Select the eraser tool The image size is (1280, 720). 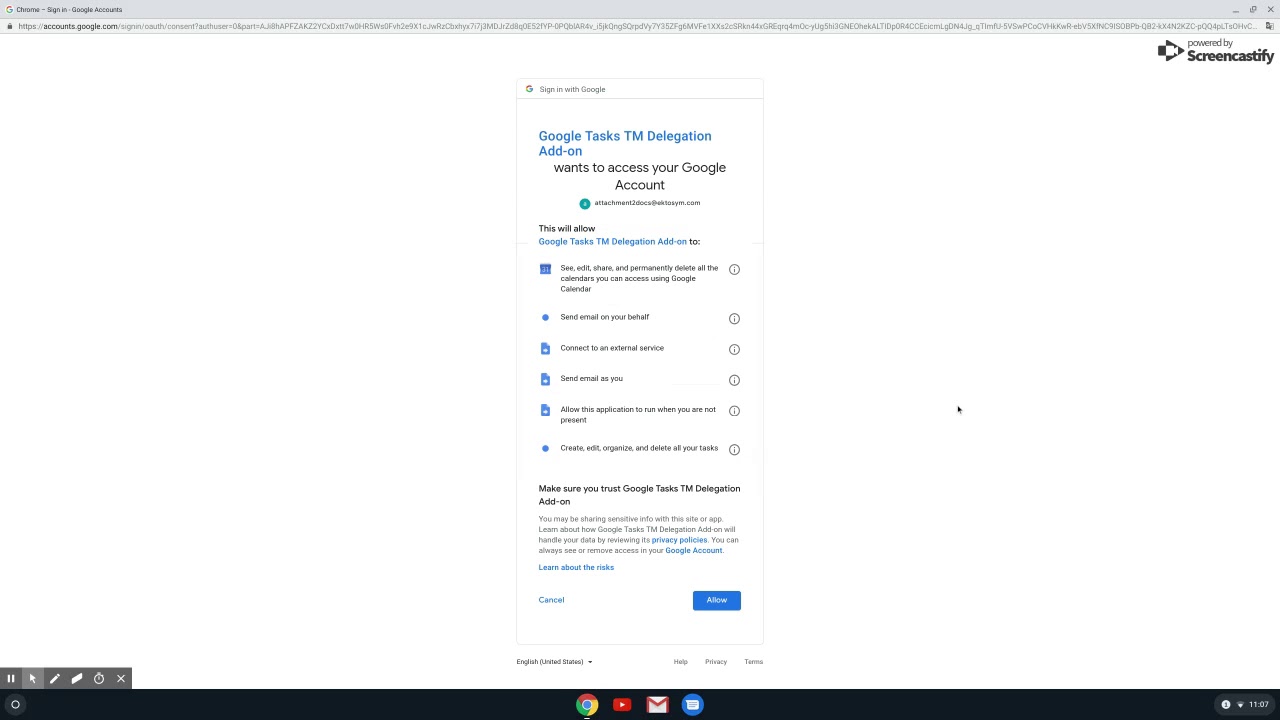[77, 679]
